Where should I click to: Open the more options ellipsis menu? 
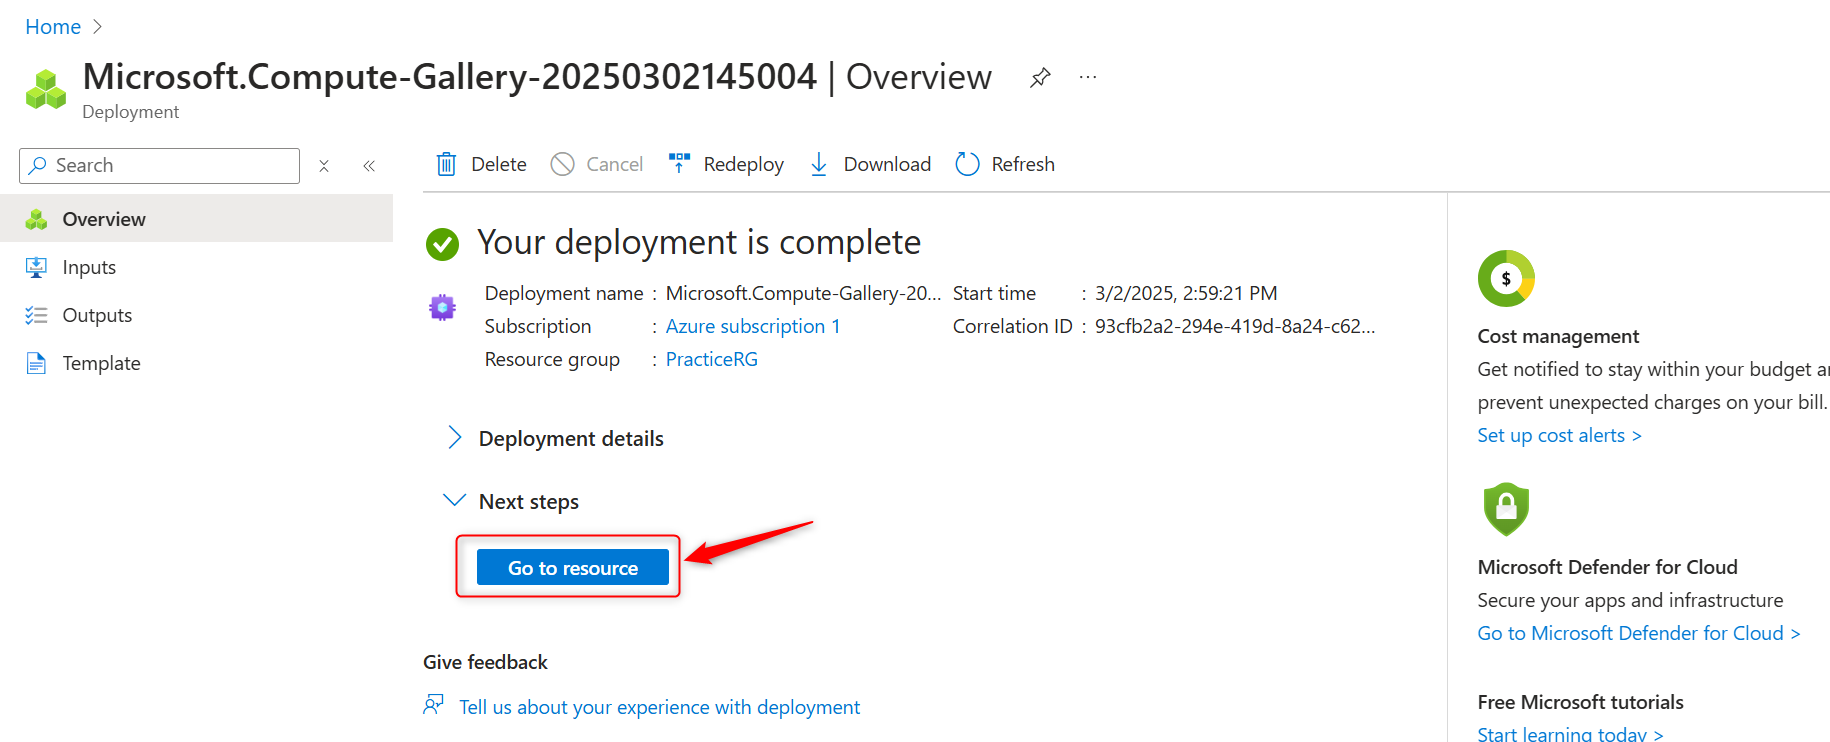point(1088,77)
